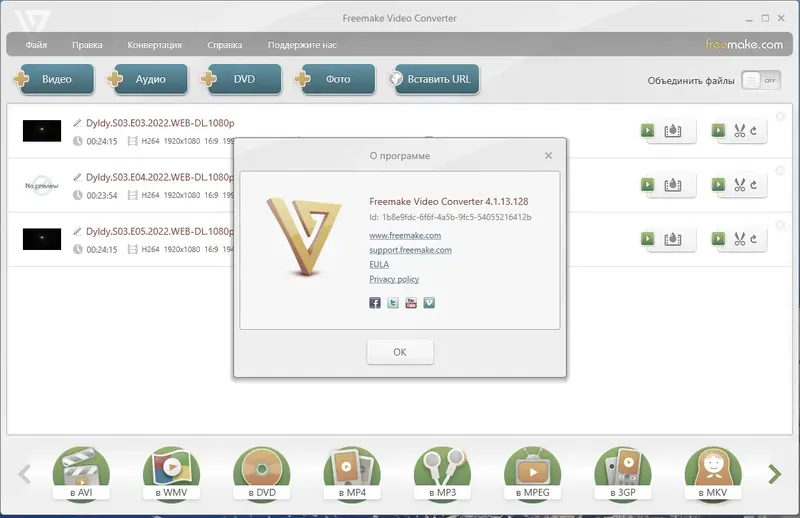Open the Privacy policy link
This screenshot has height=518, width=800.
click(x=394, y=279)
